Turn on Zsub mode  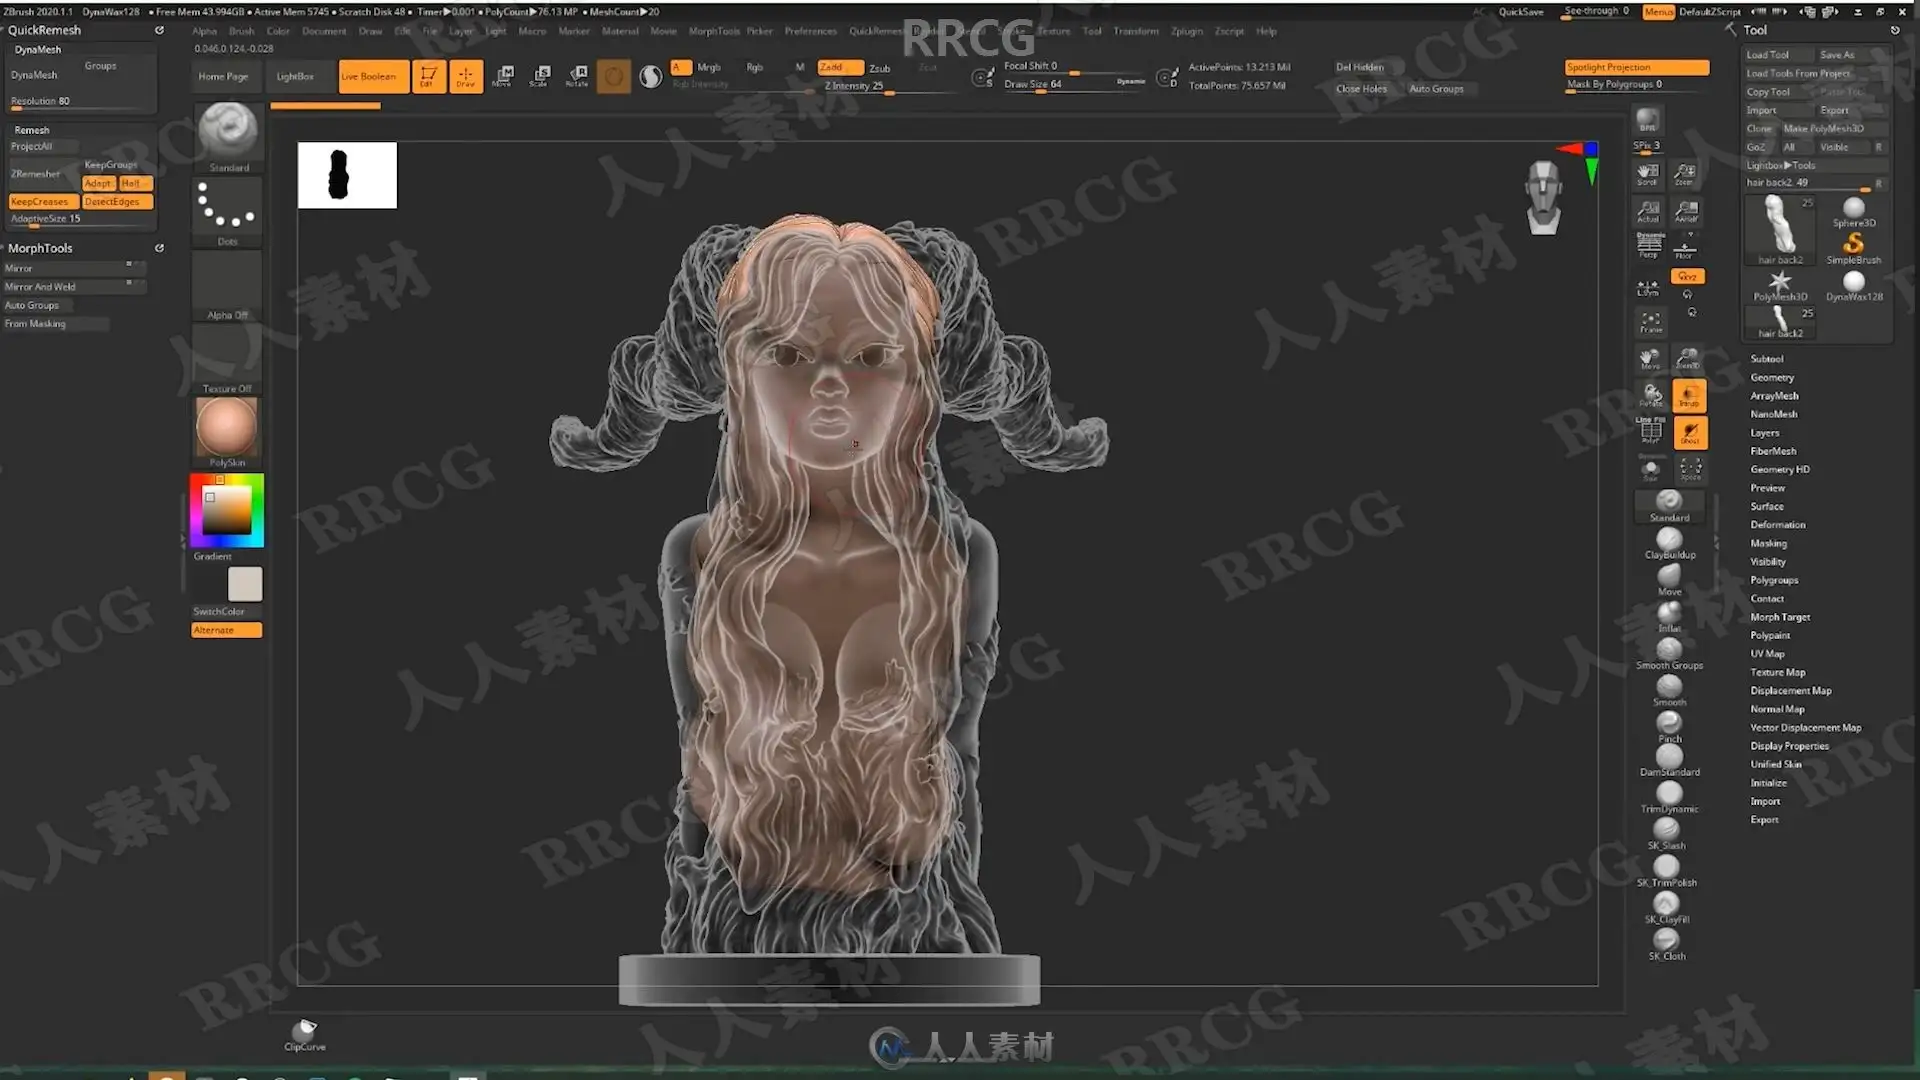click(x=880, y=68)
